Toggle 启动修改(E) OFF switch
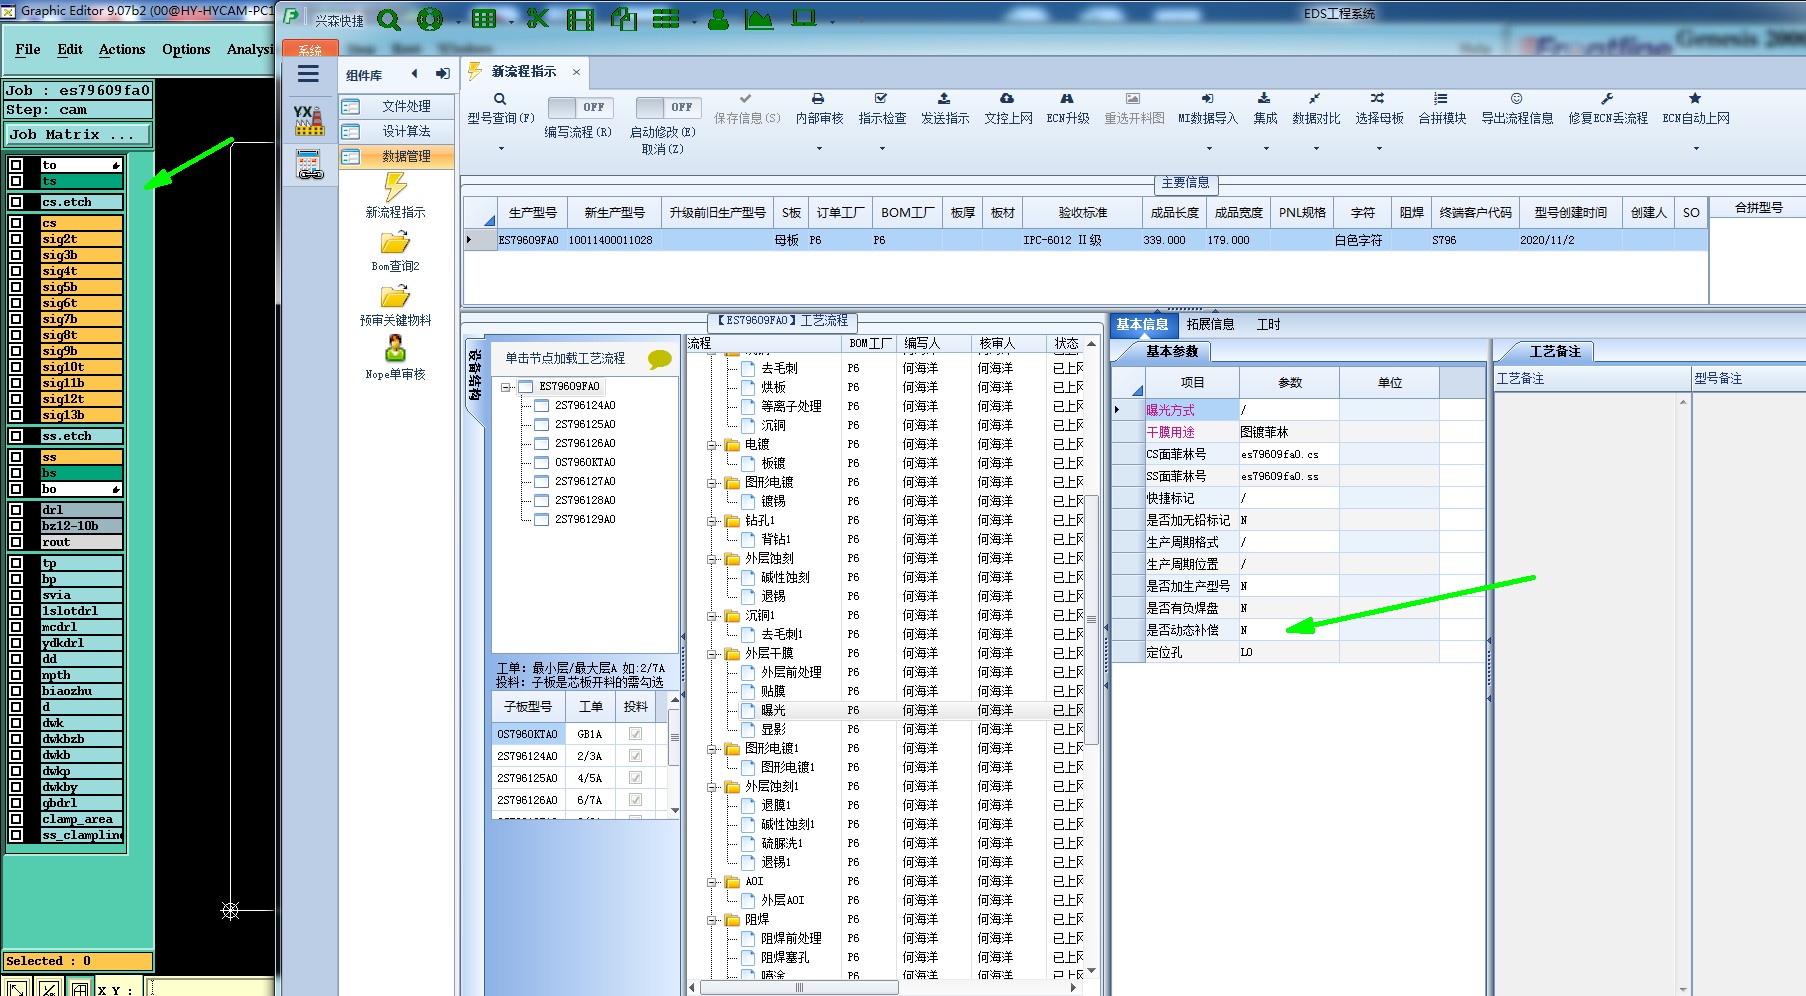1806x996 pixels. (x=669, y=107)
